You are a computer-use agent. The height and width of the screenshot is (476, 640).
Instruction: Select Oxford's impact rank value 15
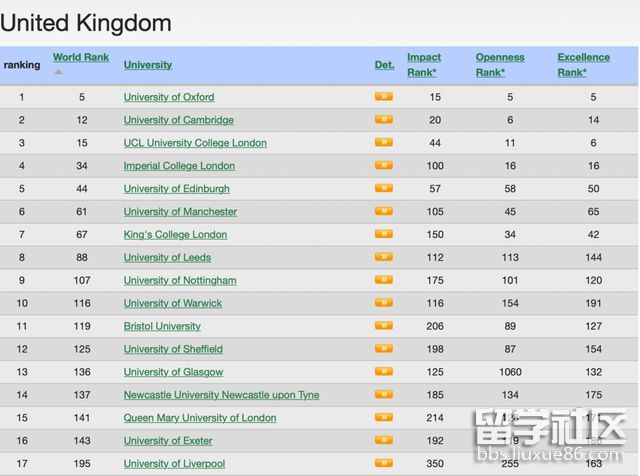click(435, 97)
